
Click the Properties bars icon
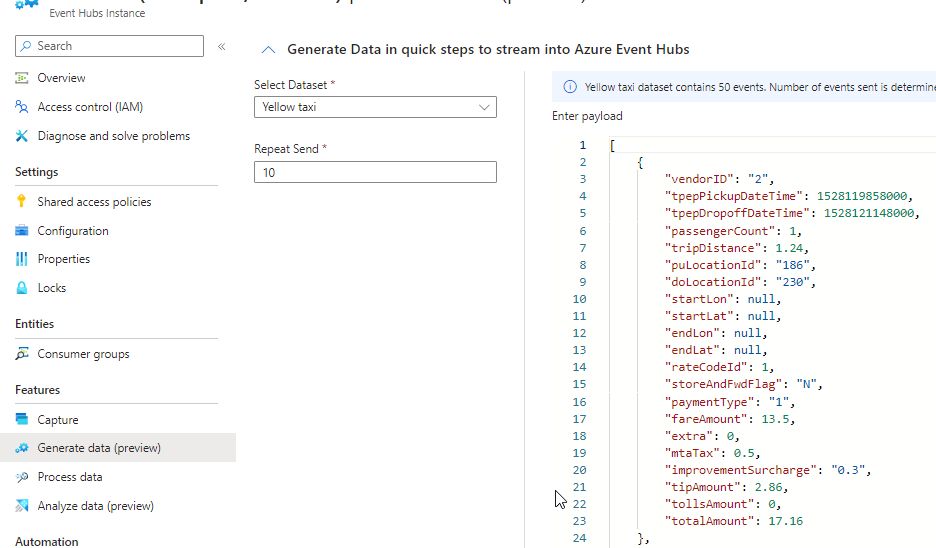[22, 259]
